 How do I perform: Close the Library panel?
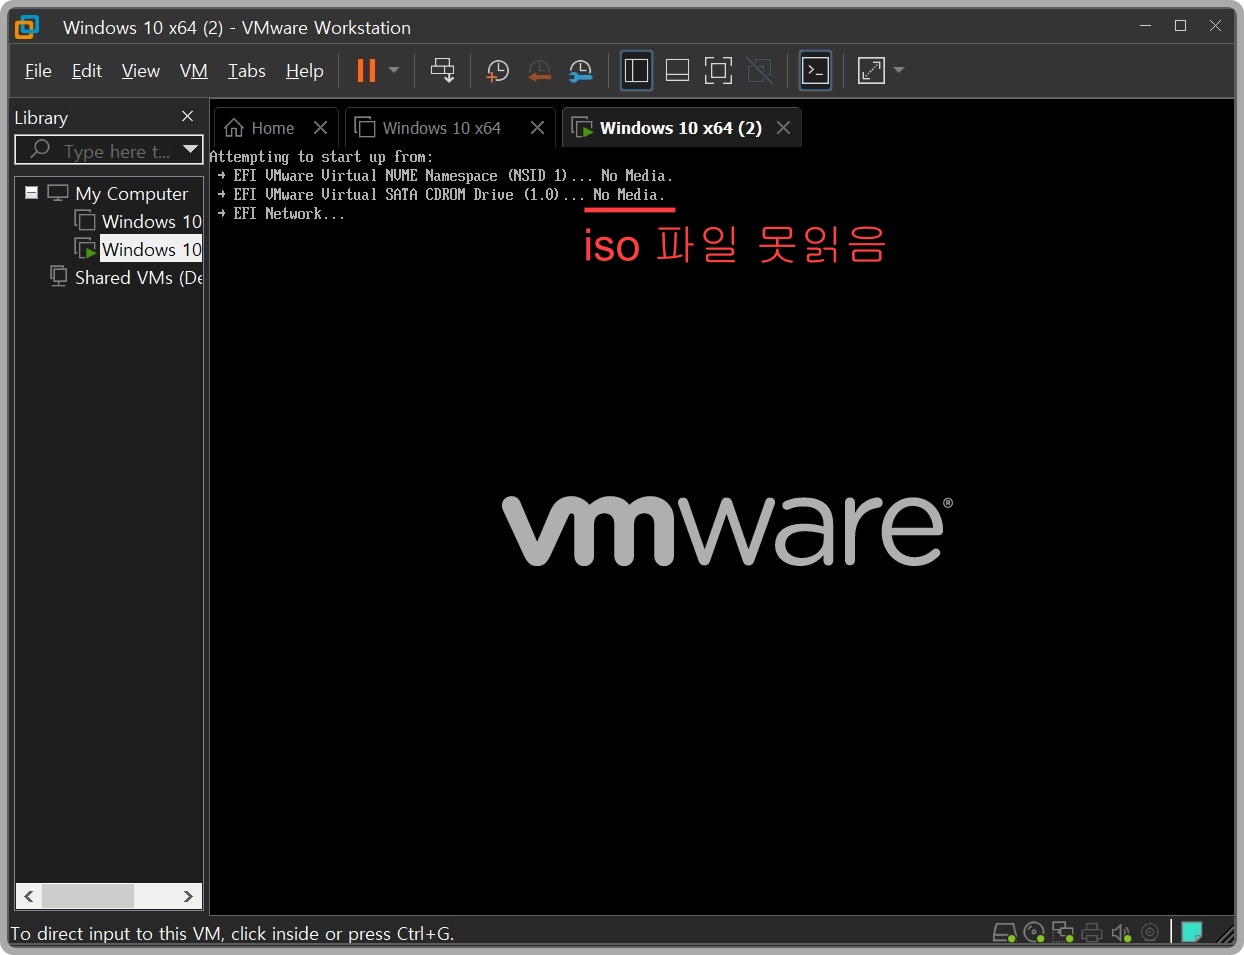point(187,117)
